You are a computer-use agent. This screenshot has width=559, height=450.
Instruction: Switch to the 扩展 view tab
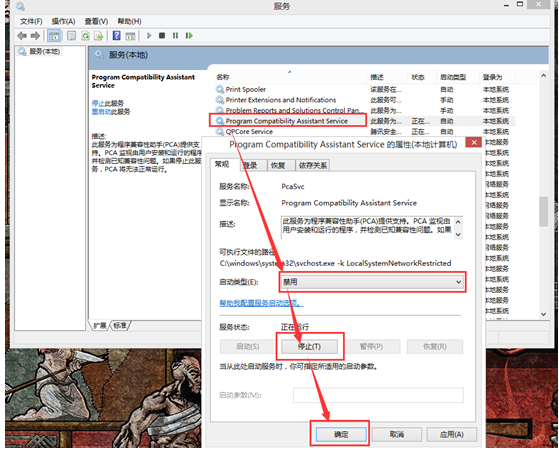point(100,325)
